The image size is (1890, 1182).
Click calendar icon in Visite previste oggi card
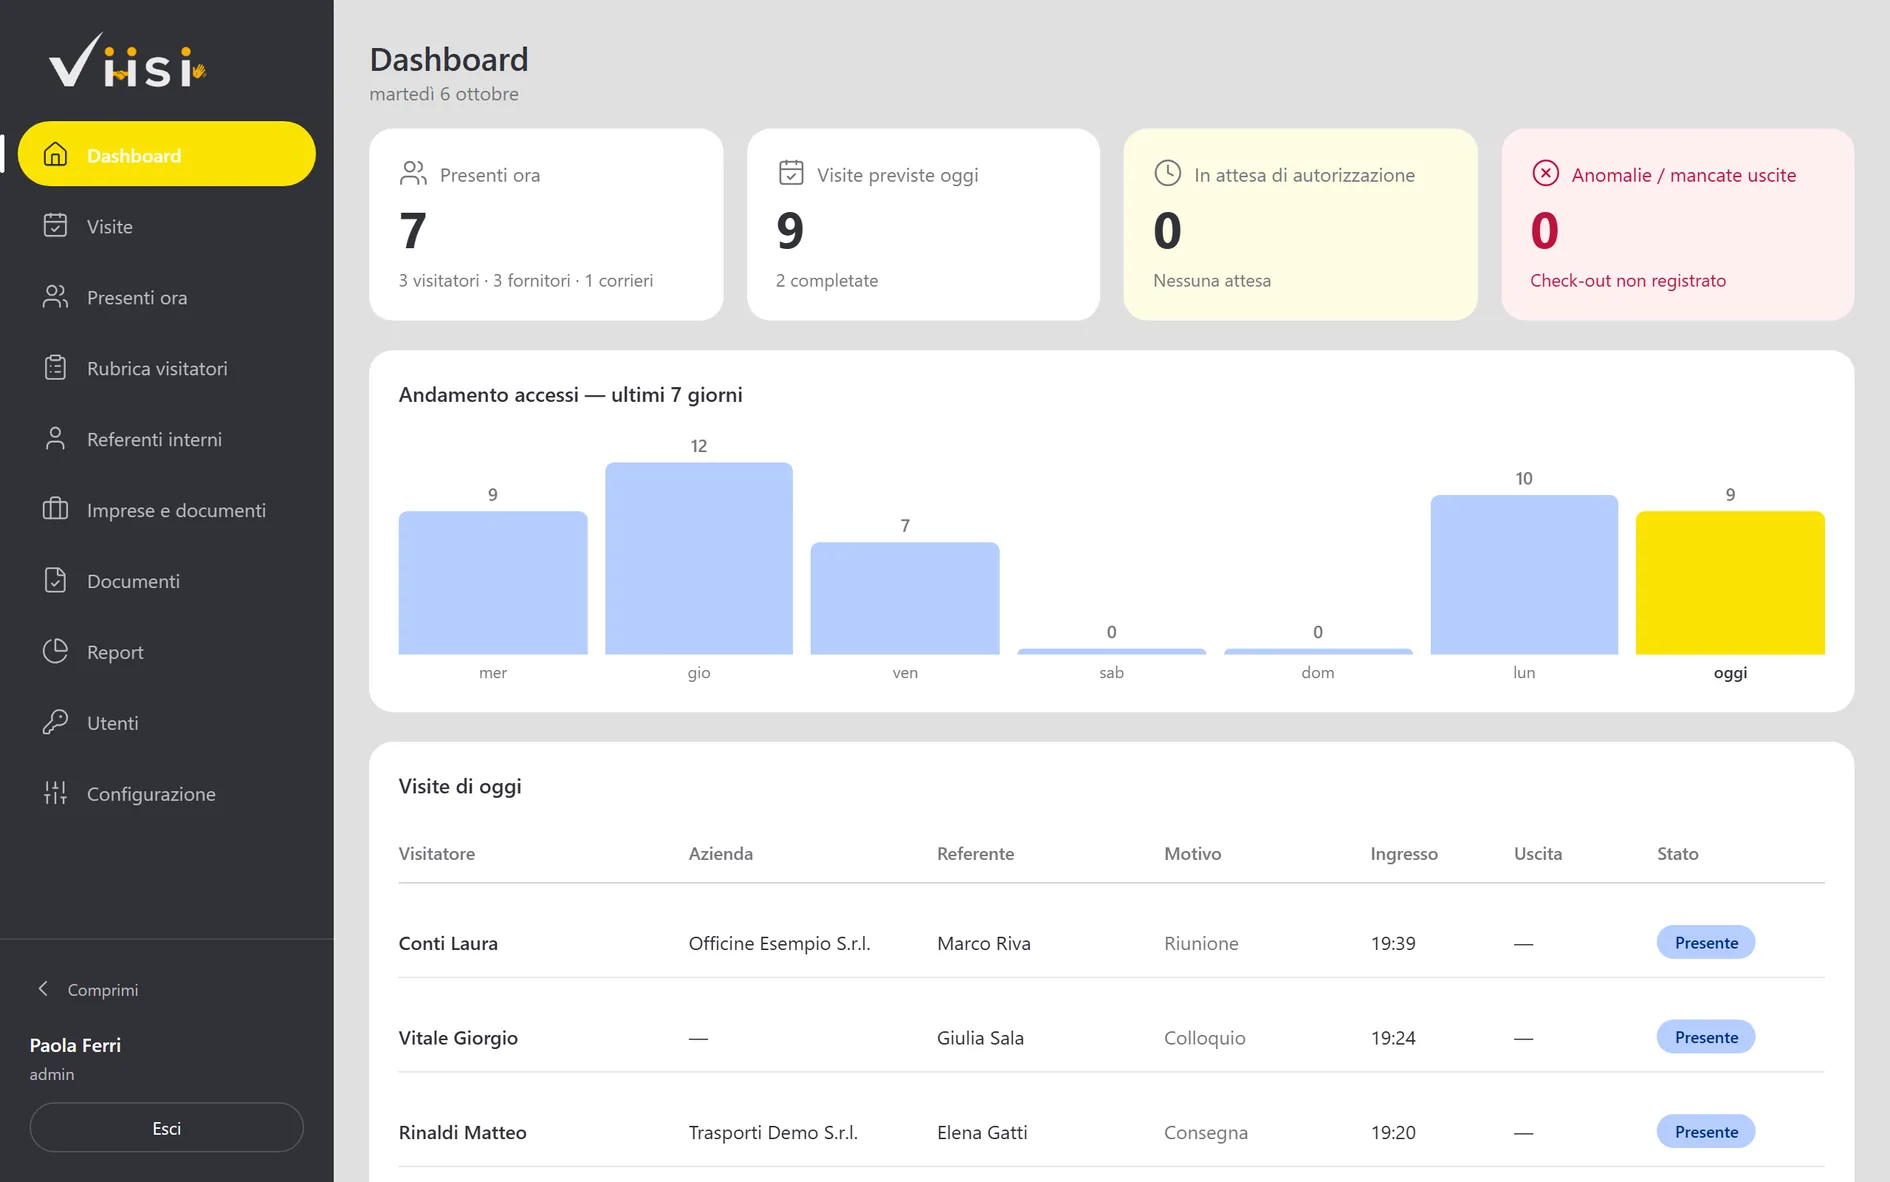coord(791,173)
